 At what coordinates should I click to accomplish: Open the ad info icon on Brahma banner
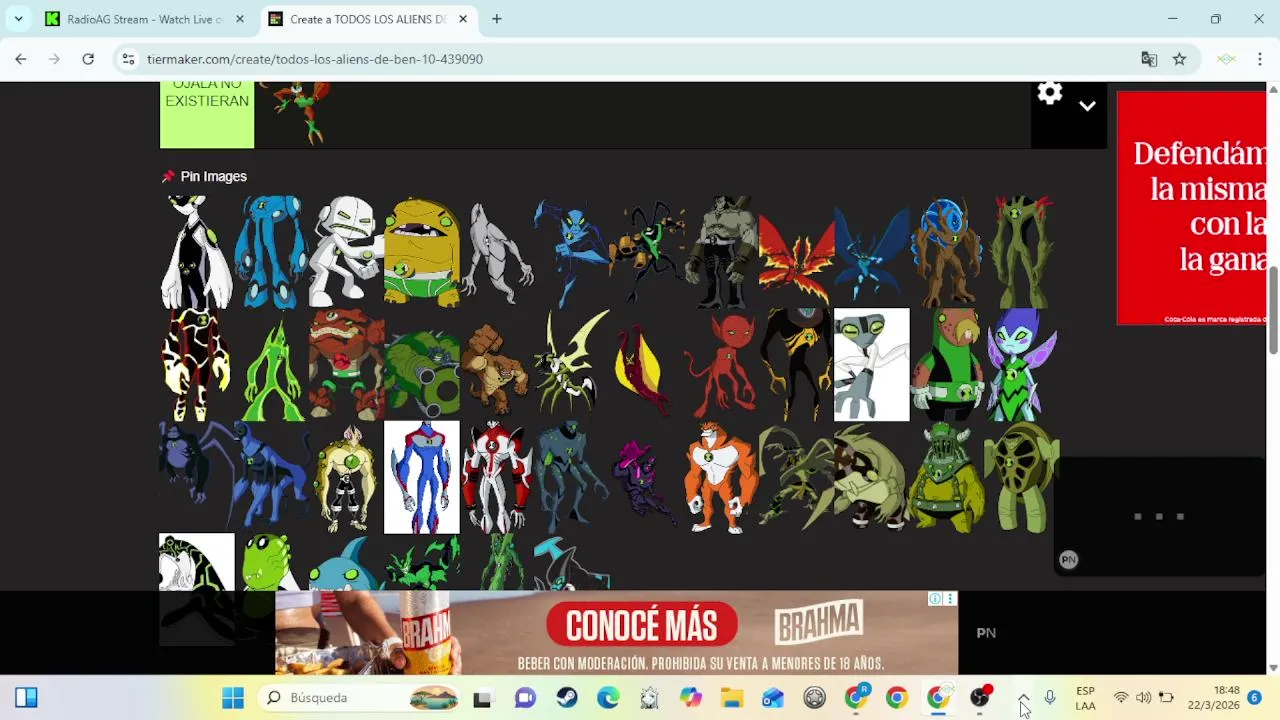[x=934, y=599]
